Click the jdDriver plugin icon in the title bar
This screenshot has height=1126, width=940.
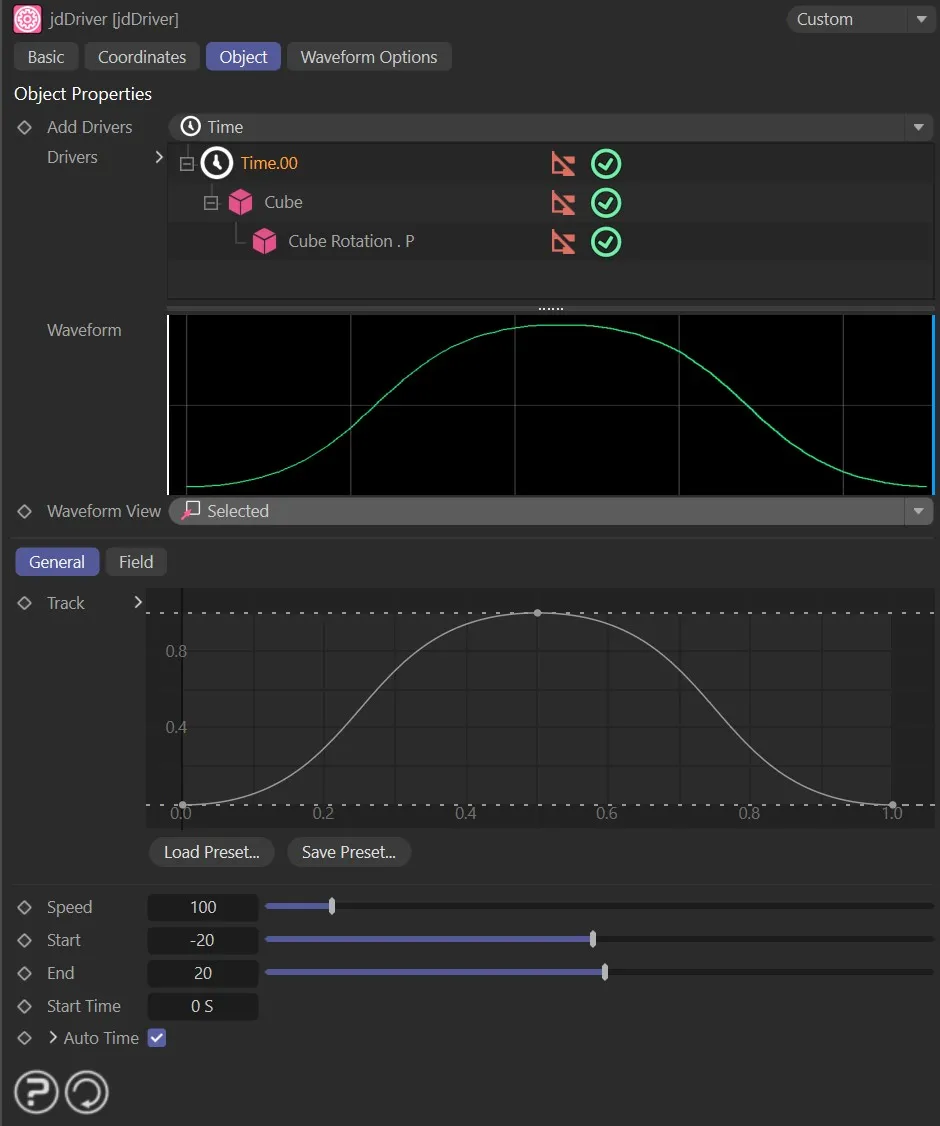point(26,19)
